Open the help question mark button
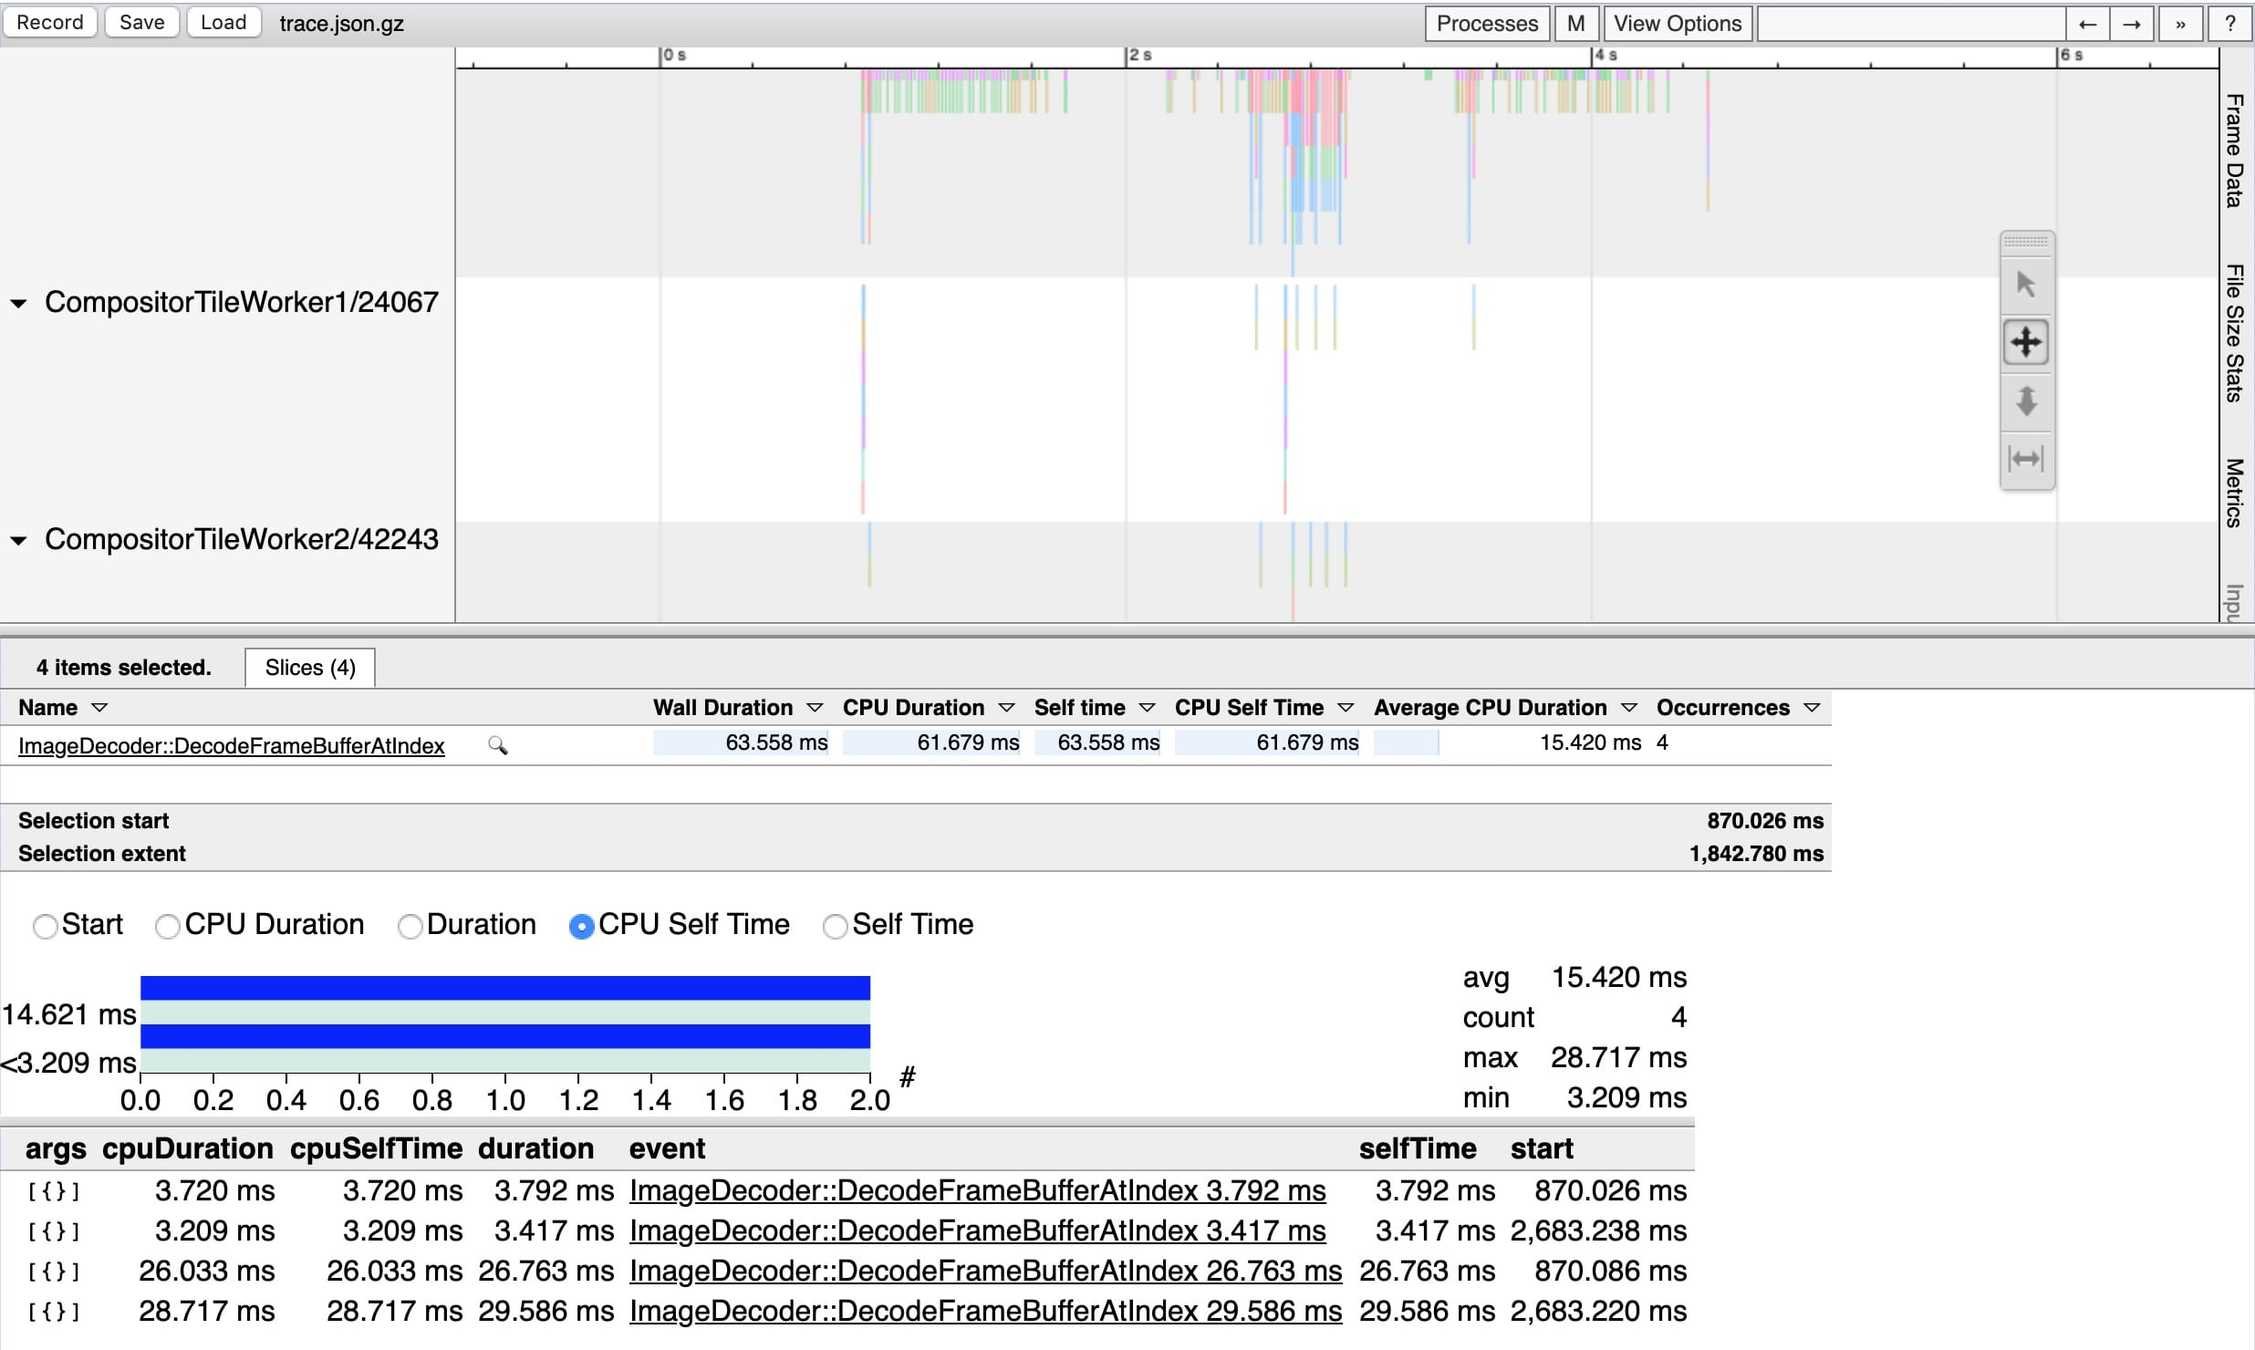 coord(2229,23)
